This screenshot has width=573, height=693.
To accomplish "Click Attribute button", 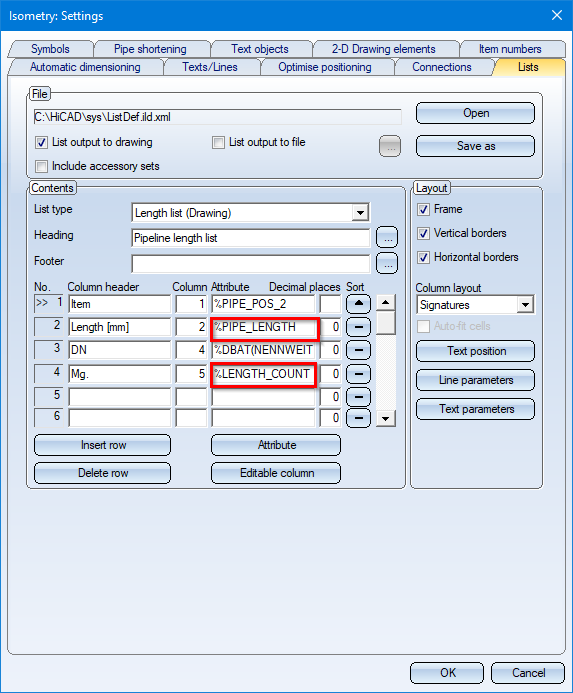I will click(x=276, y=445).
